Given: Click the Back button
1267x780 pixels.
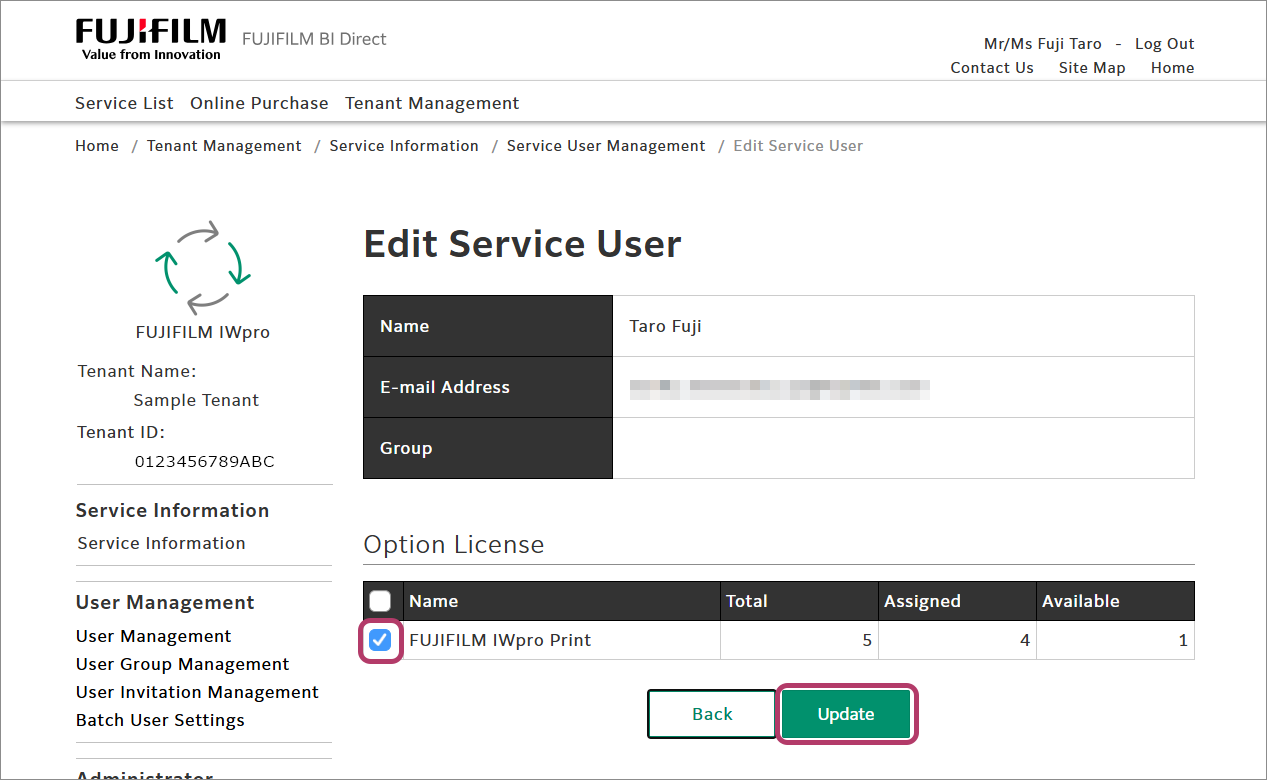Looking at the screenshot, I should (712, 714).
